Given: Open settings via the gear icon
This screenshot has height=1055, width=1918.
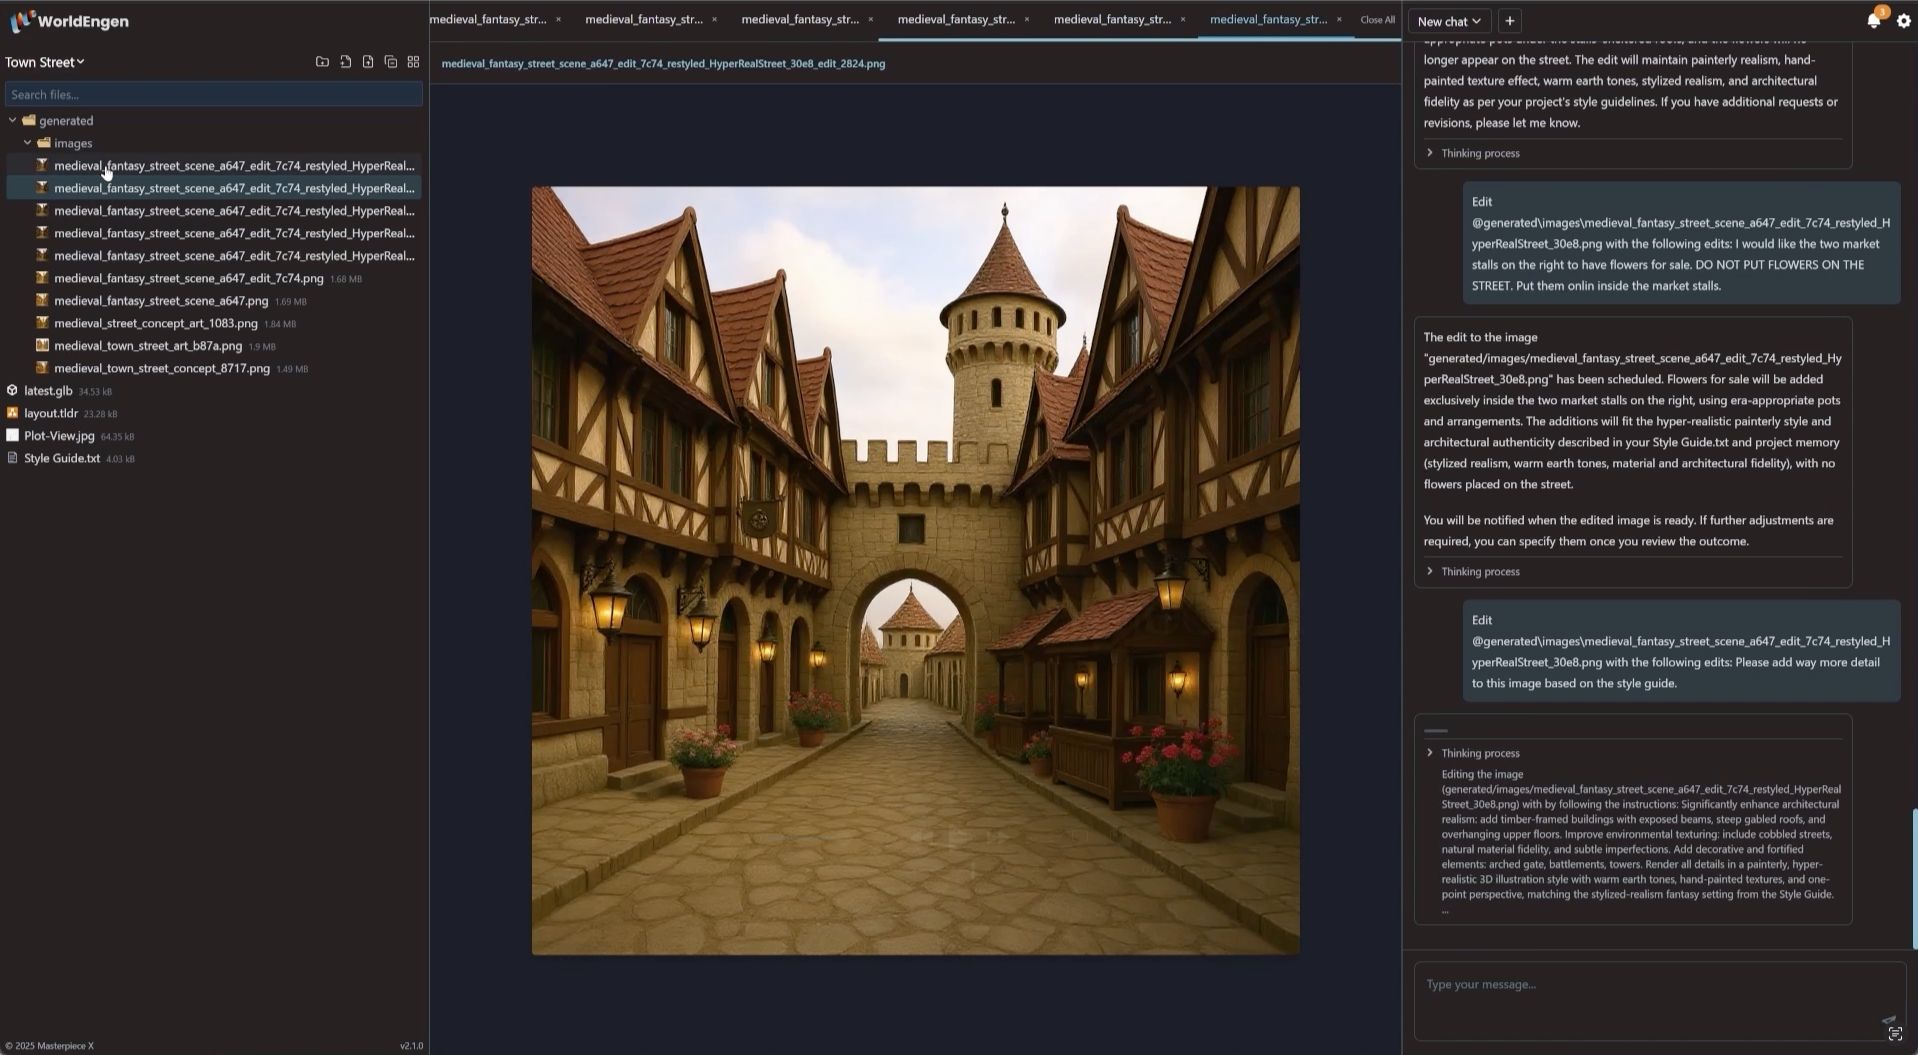Looking at the screenshot, I should click(1903, 21).
